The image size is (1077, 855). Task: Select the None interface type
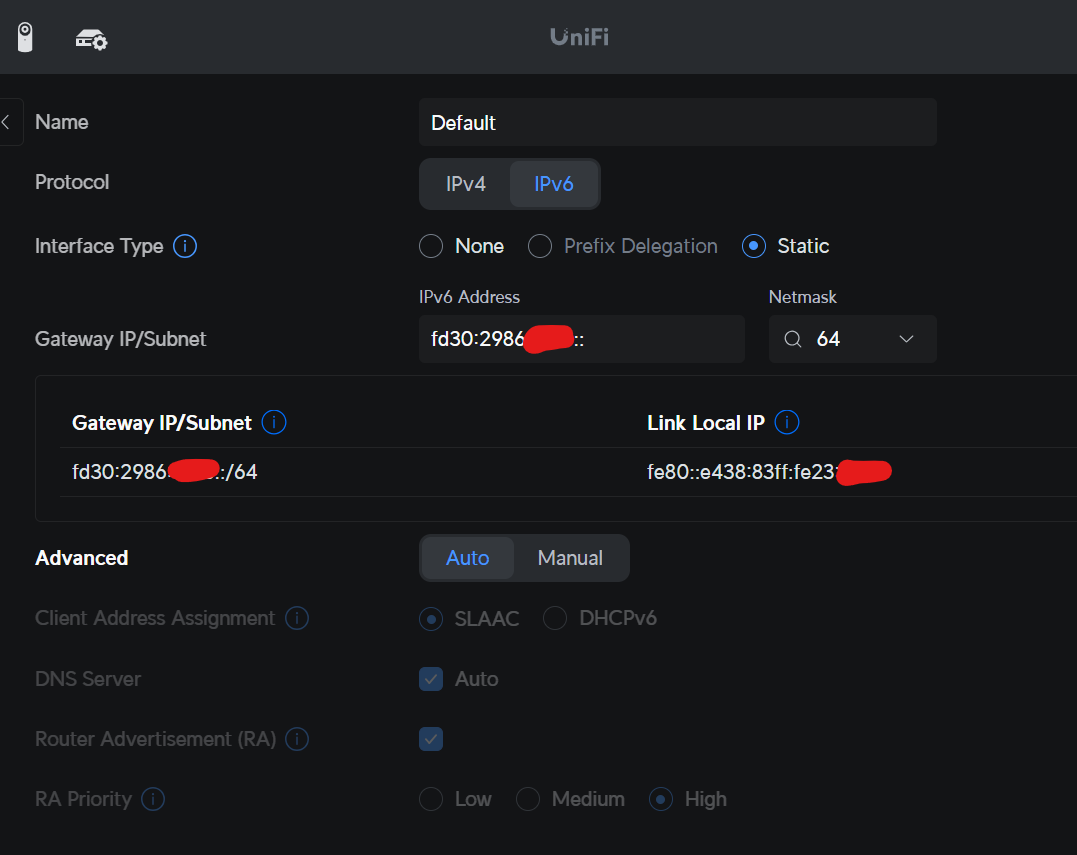point(431,246)
